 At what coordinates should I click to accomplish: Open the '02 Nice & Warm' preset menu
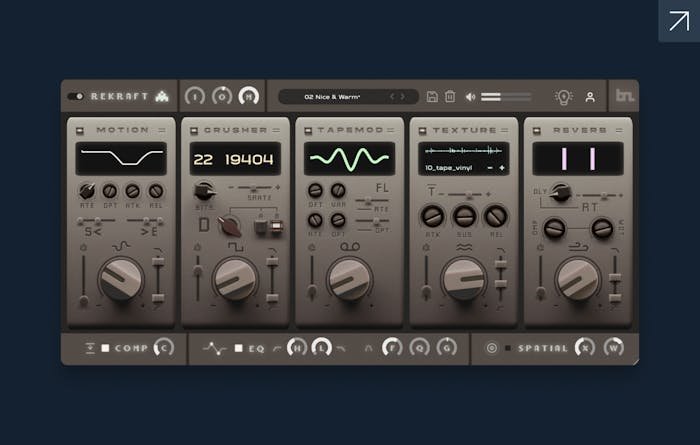coord(334,97)
